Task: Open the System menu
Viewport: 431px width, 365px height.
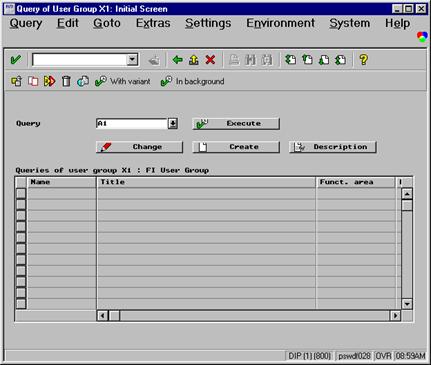Action: pyautogui.click(x=350, y=23)
